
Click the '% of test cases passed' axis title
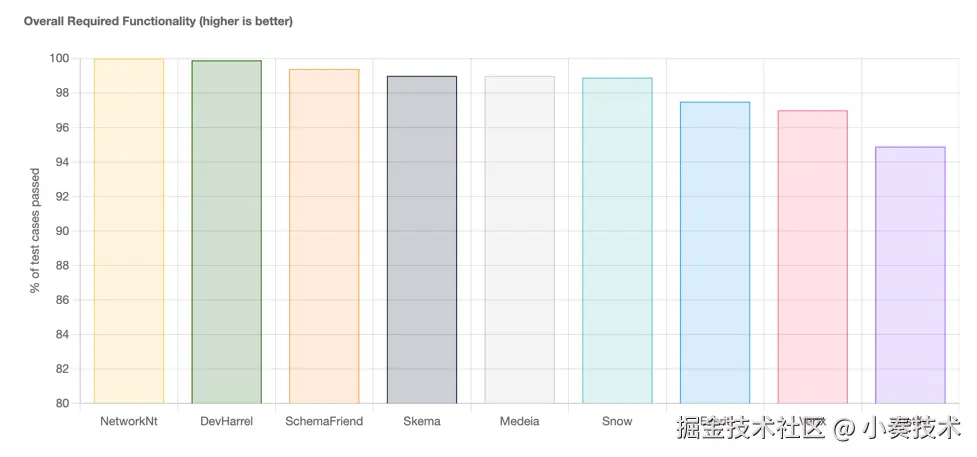click(35, 231)
